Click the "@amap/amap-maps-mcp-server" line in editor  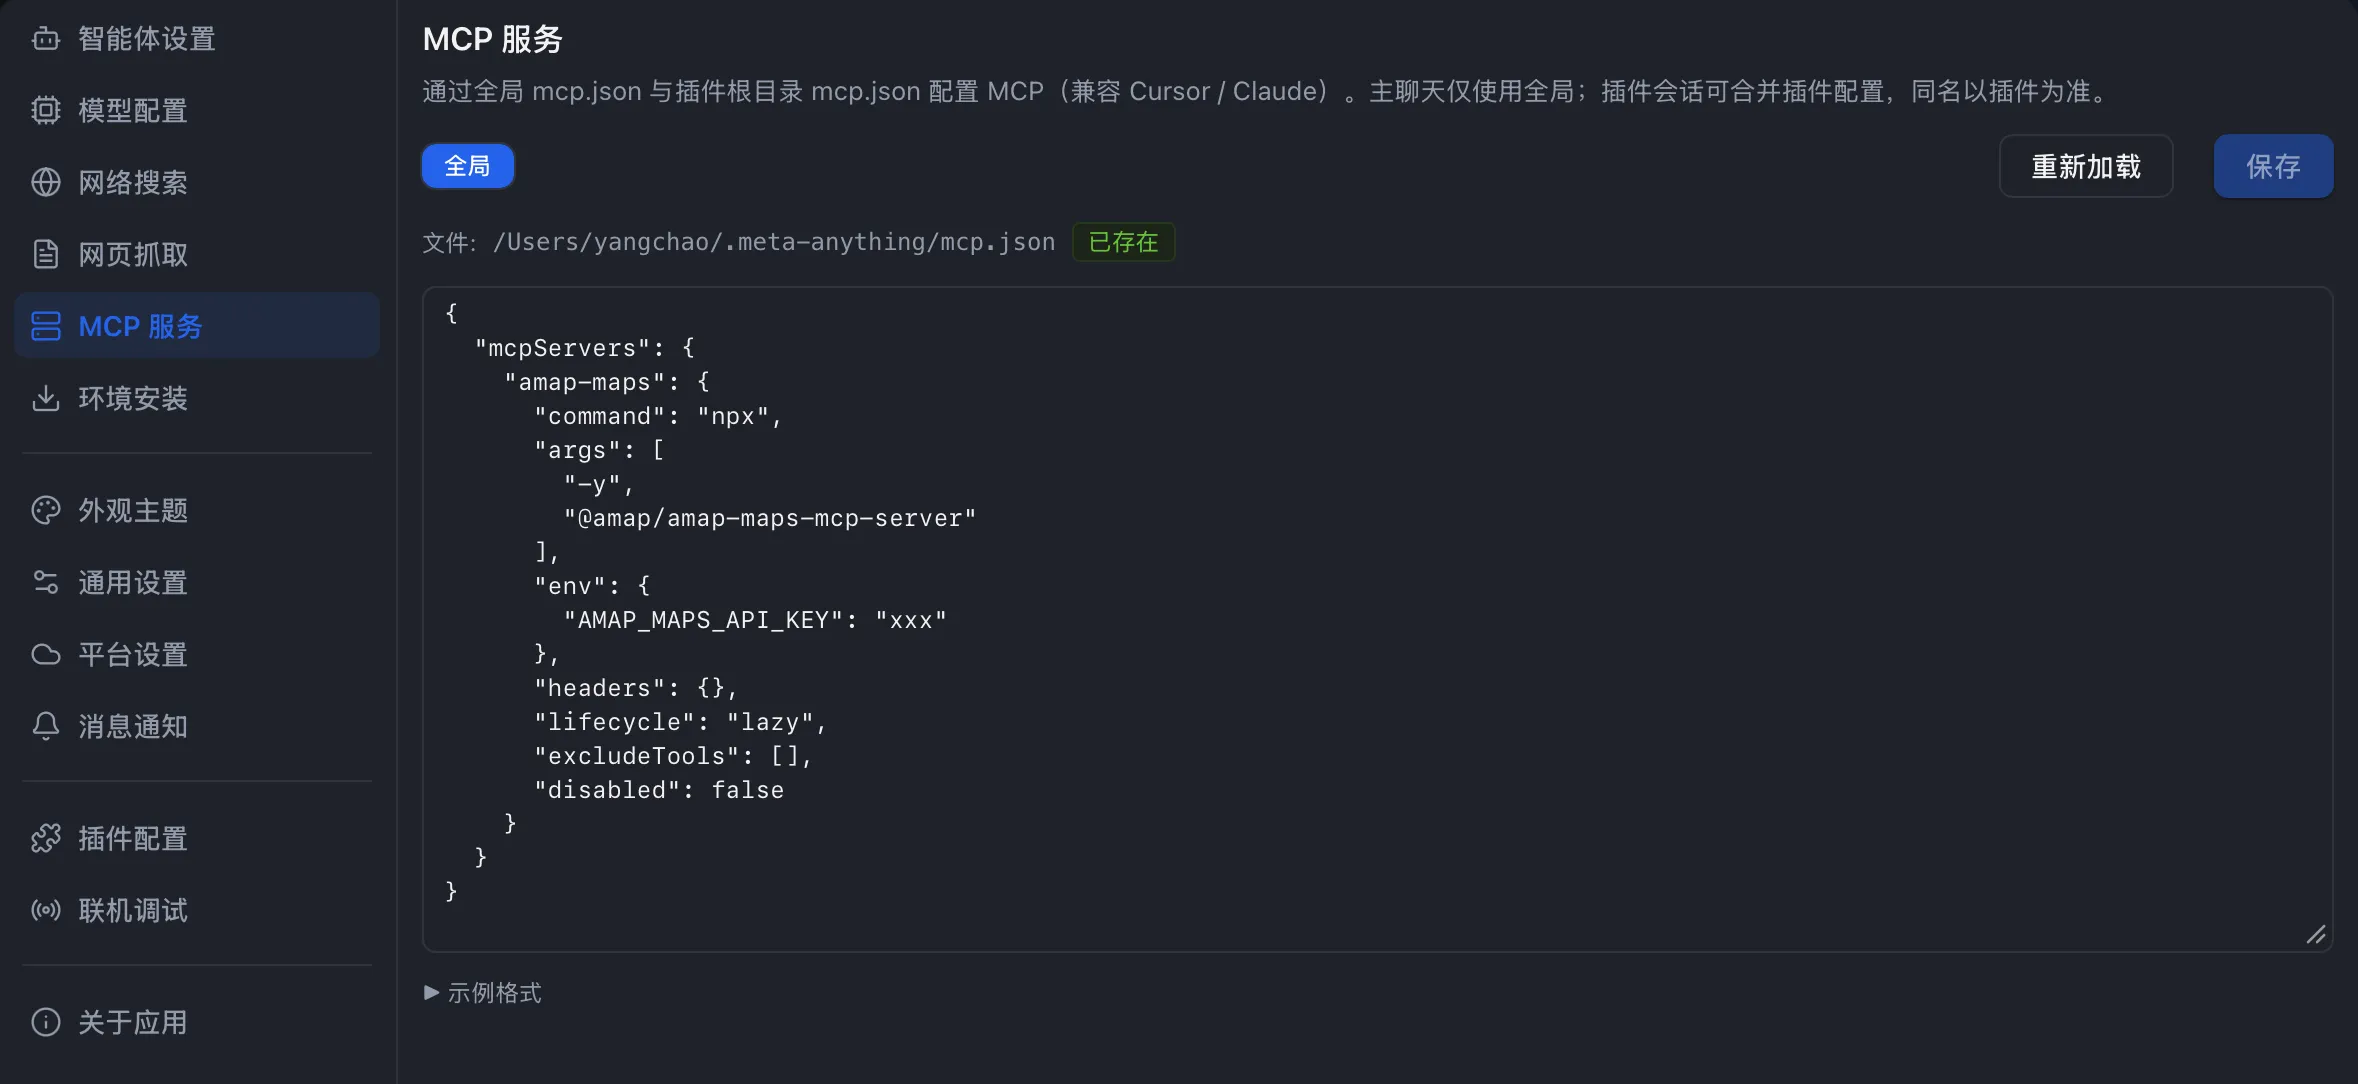770,518
